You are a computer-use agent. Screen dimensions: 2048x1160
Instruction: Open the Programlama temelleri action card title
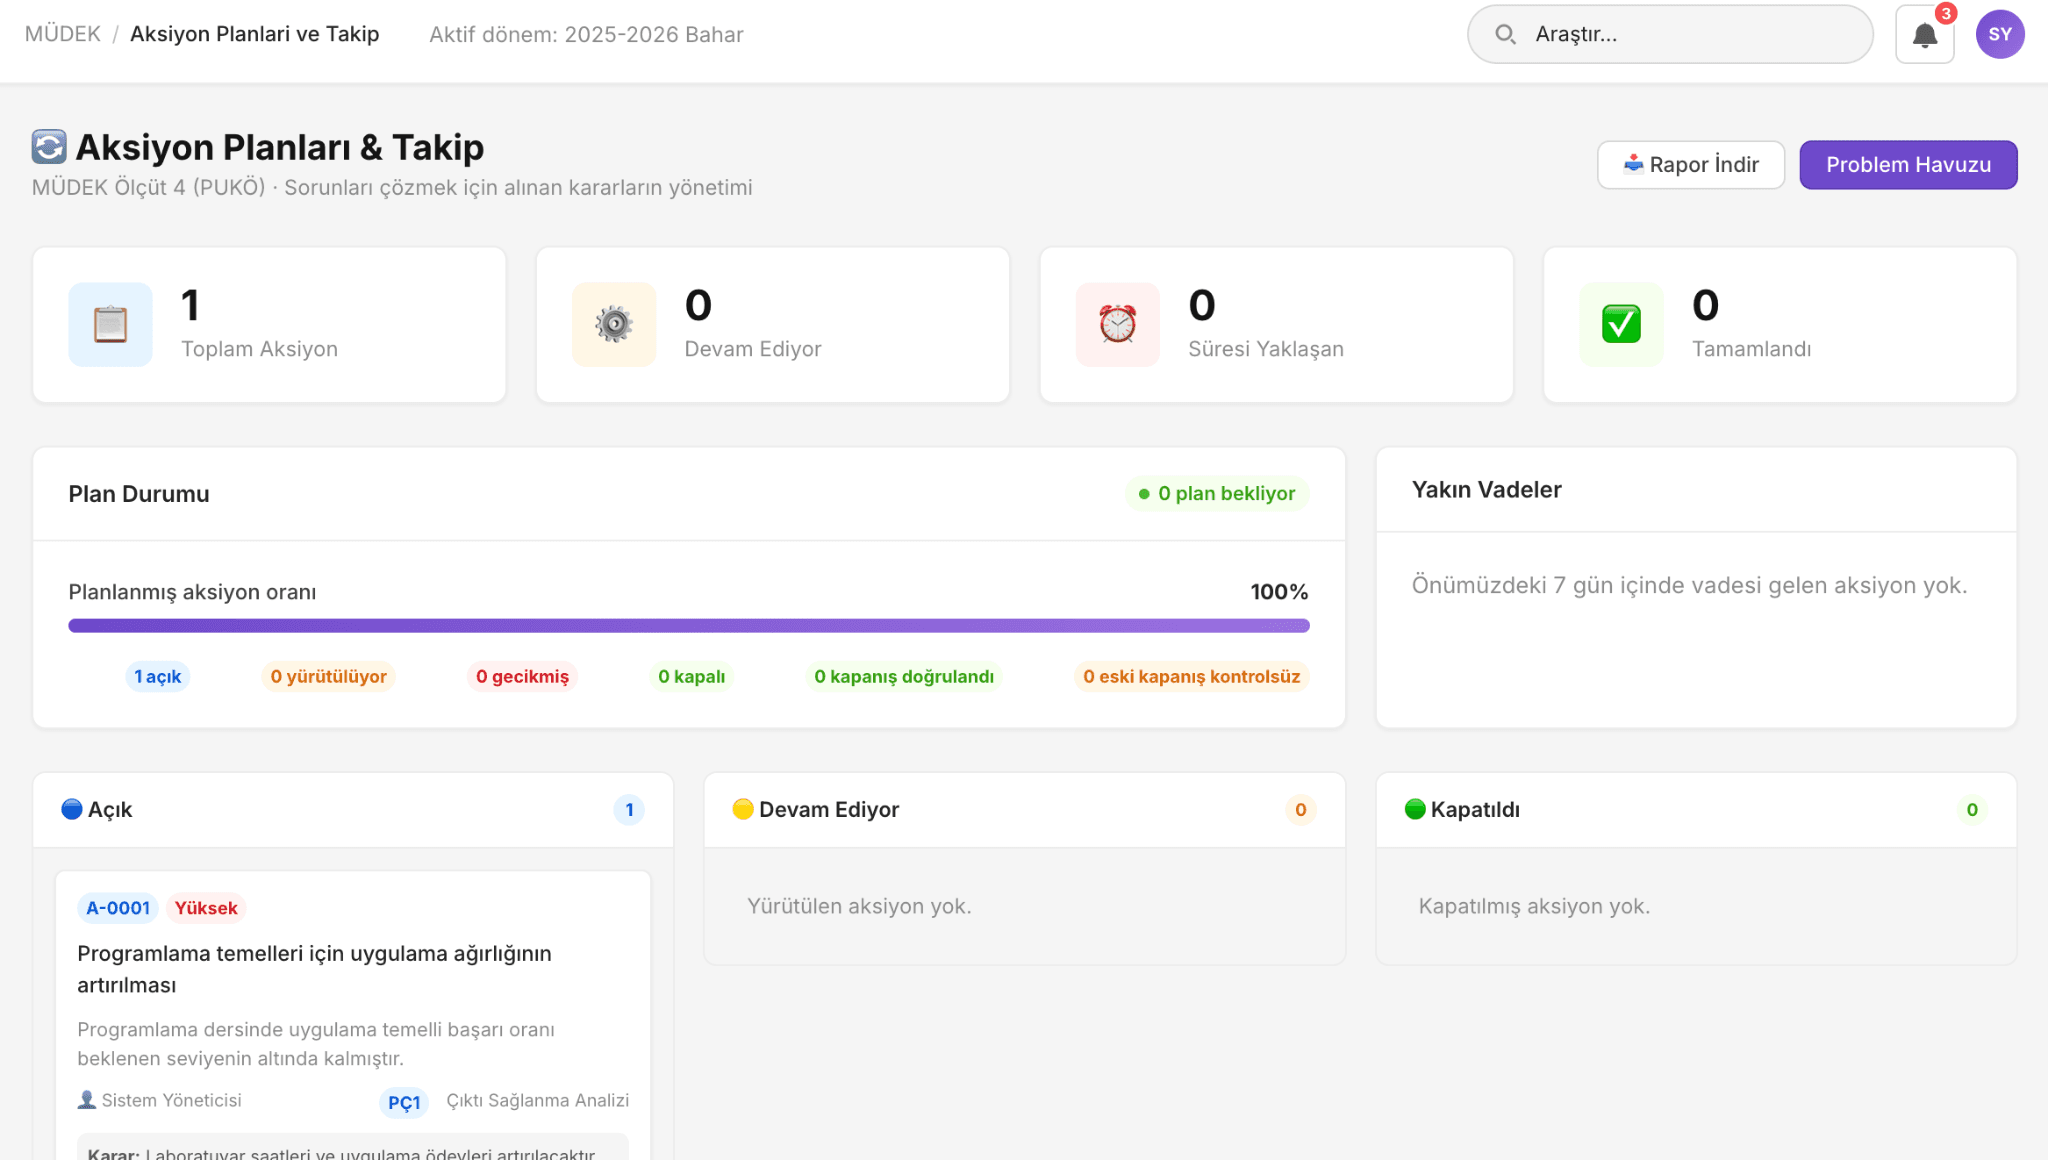tap(314, 969)
